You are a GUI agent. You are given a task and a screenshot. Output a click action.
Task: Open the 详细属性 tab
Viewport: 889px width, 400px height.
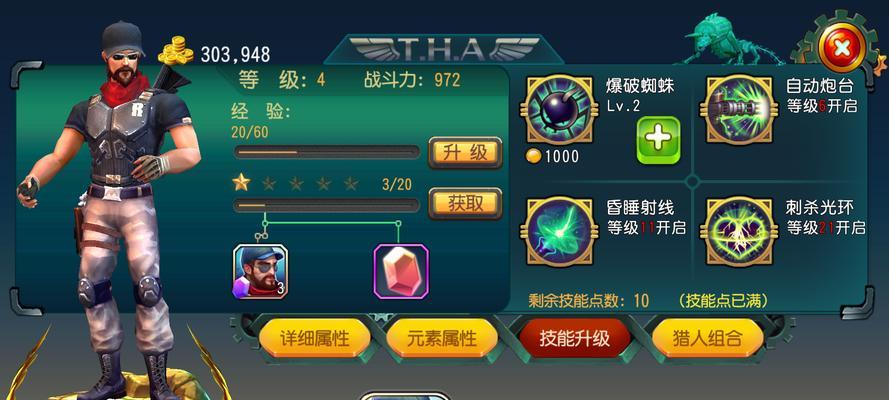(x=315, y=339)
